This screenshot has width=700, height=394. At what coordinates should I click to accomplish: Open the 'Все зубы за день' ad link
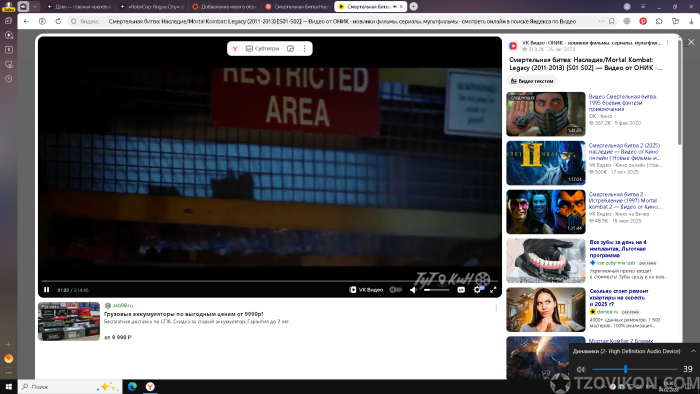[x=618, y=249]
